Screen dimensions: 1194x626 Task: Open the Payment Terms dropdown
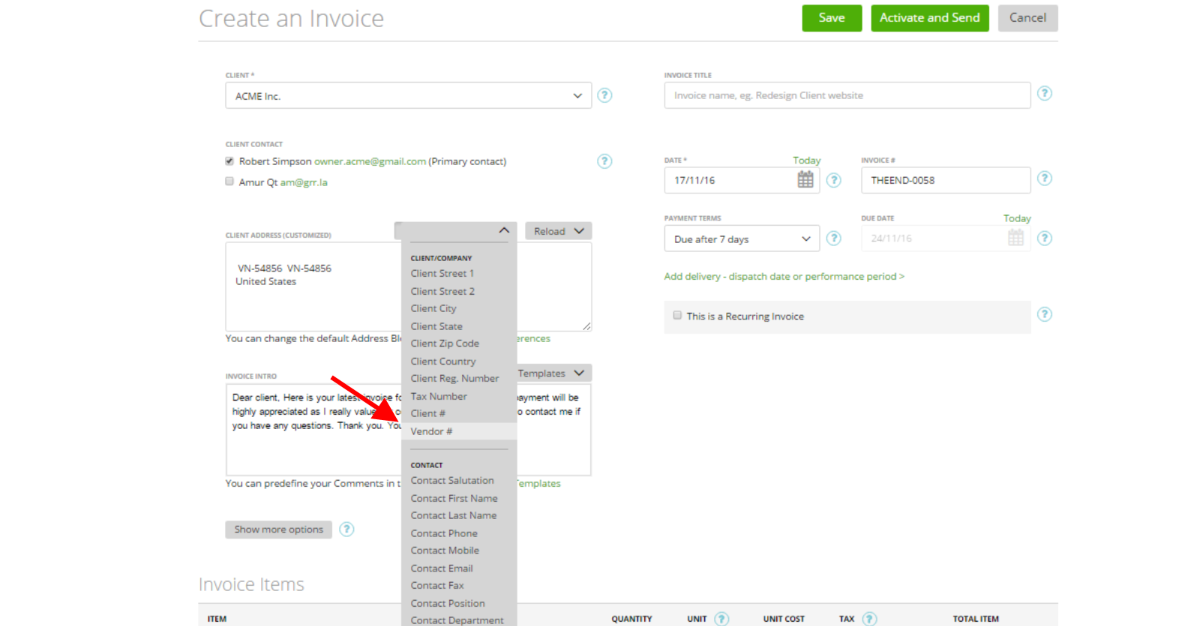[742, 238]
